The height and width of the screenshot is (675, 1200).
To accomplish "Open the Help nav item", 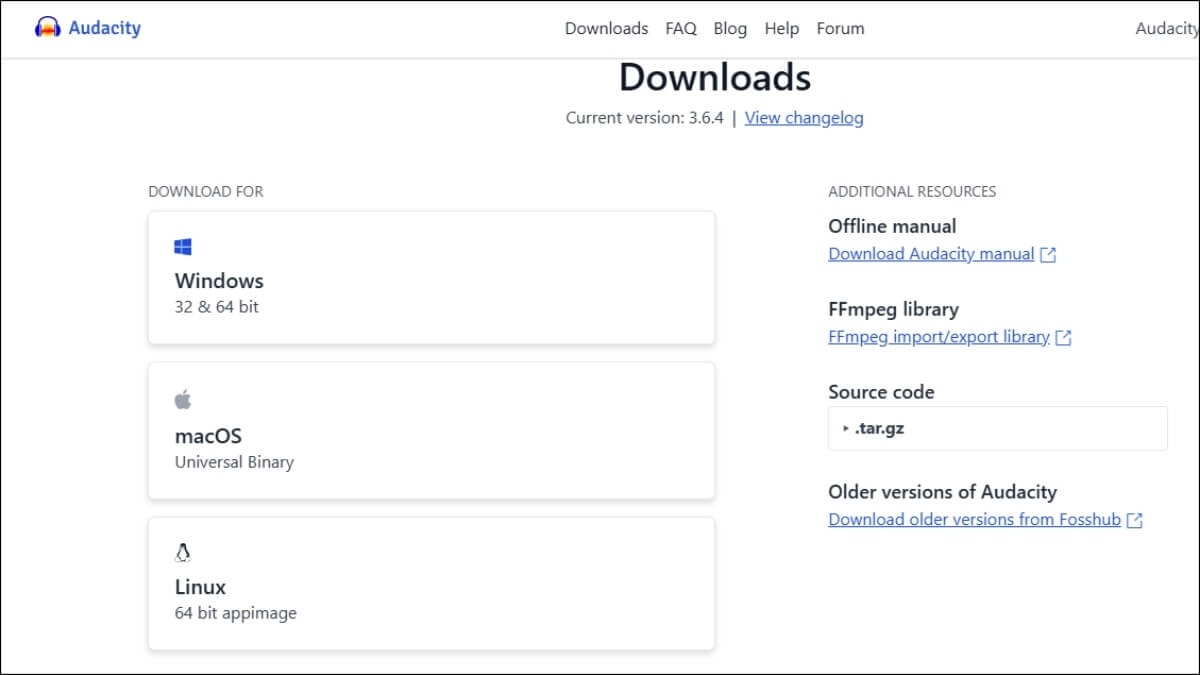I will [781, 28].
